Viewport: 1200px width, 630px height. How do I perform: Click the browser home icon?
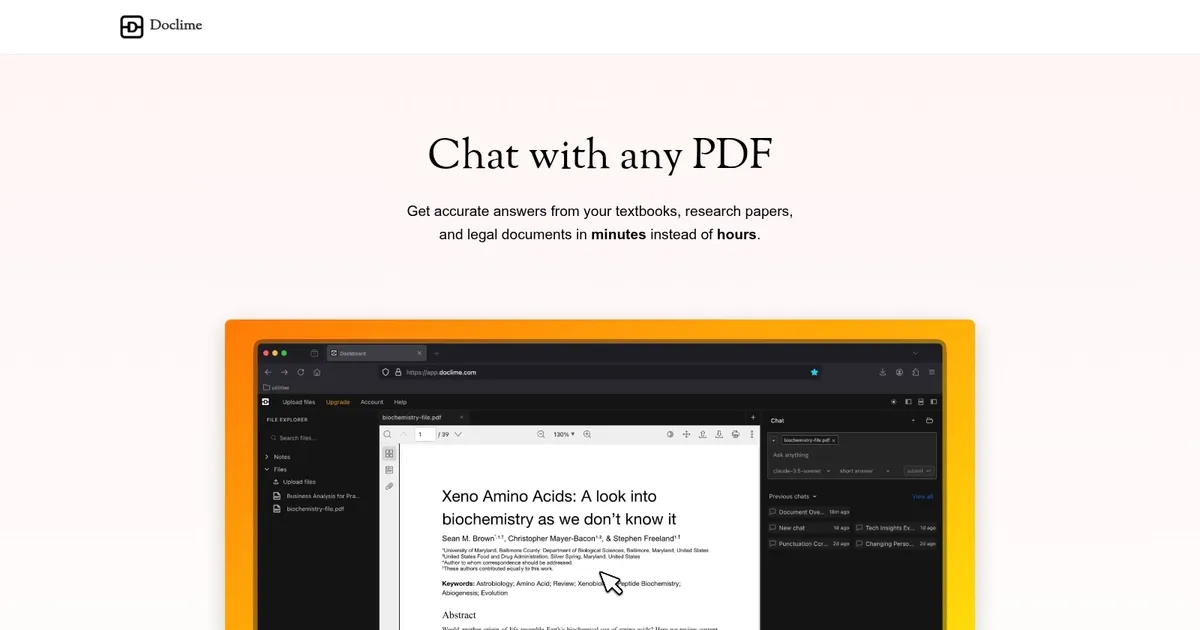(x=317, y=372)
